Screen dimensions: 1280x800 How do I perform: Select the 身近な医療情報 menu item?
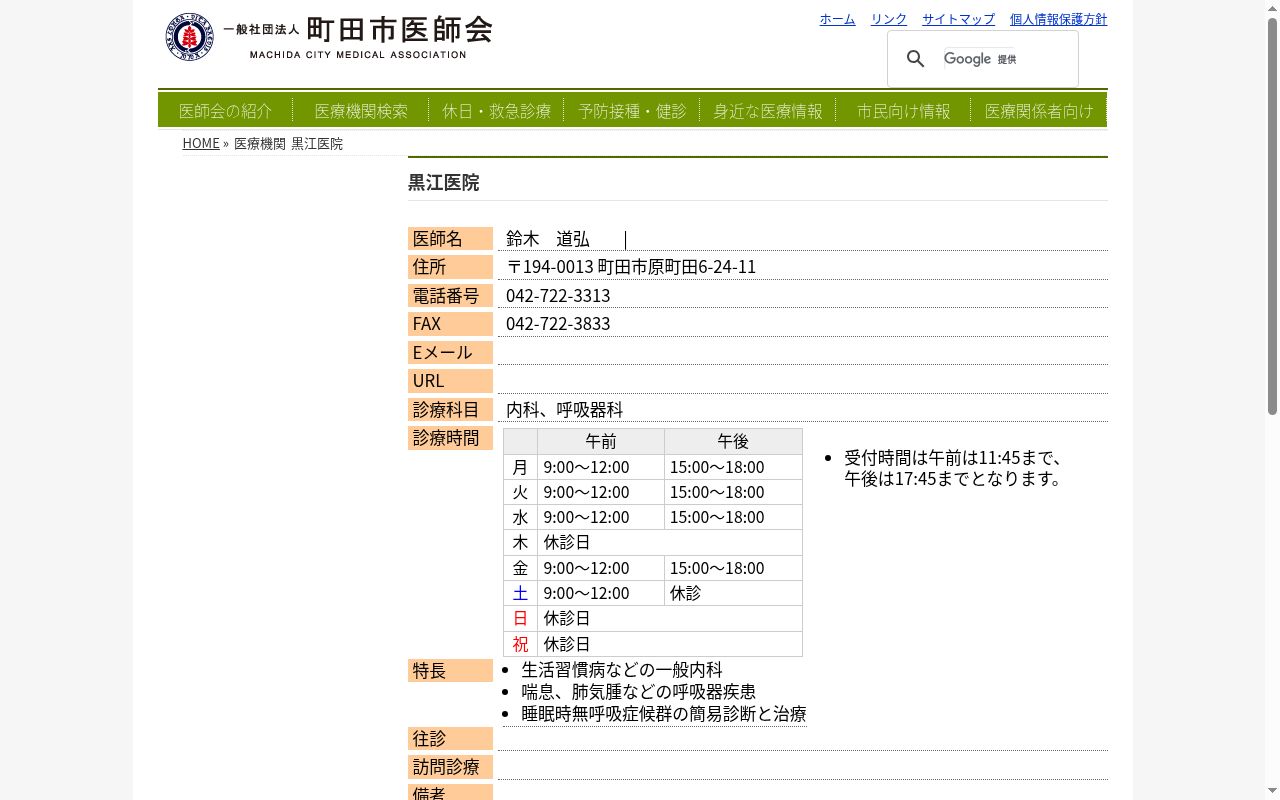coord(768,111)
